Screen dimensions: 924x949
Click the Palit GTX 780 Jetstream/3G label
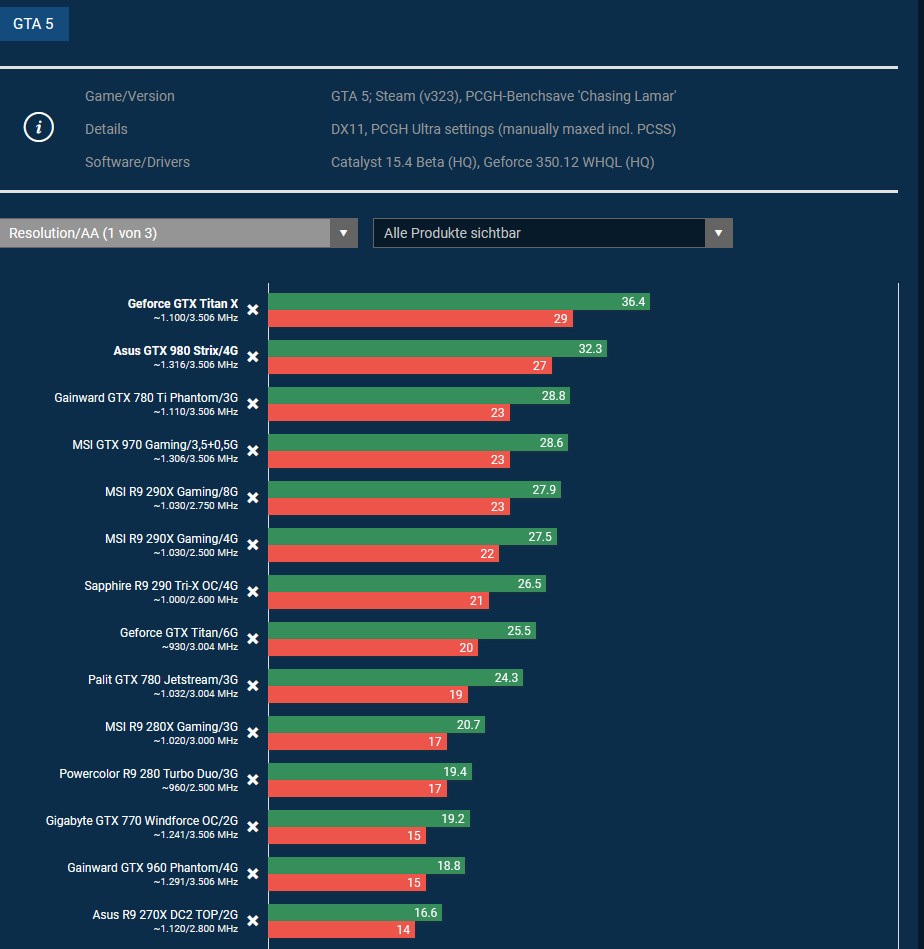pos(163,680)
